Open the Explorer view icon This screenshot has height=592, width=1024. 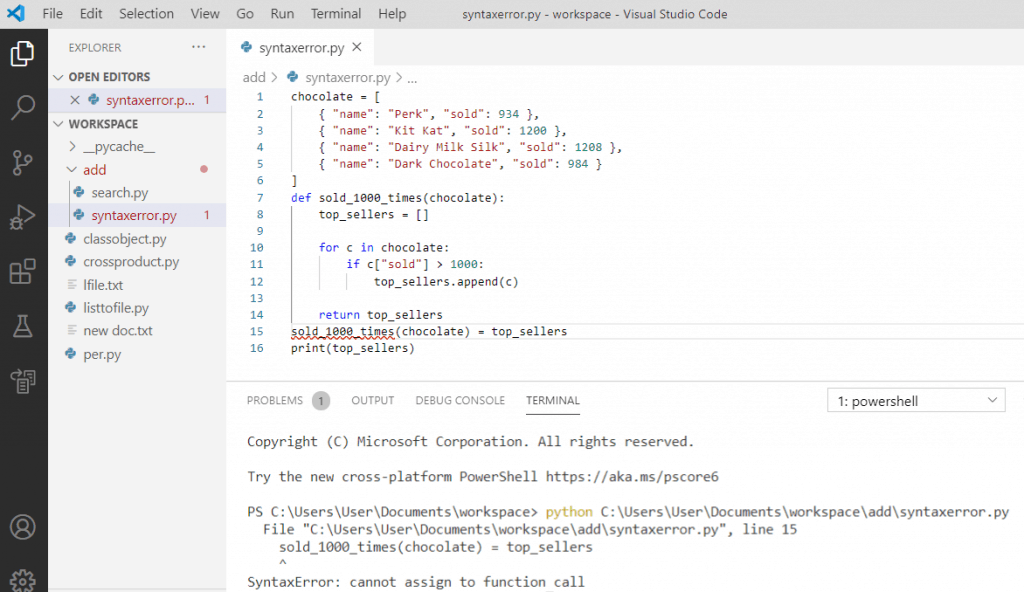[22, 54]
